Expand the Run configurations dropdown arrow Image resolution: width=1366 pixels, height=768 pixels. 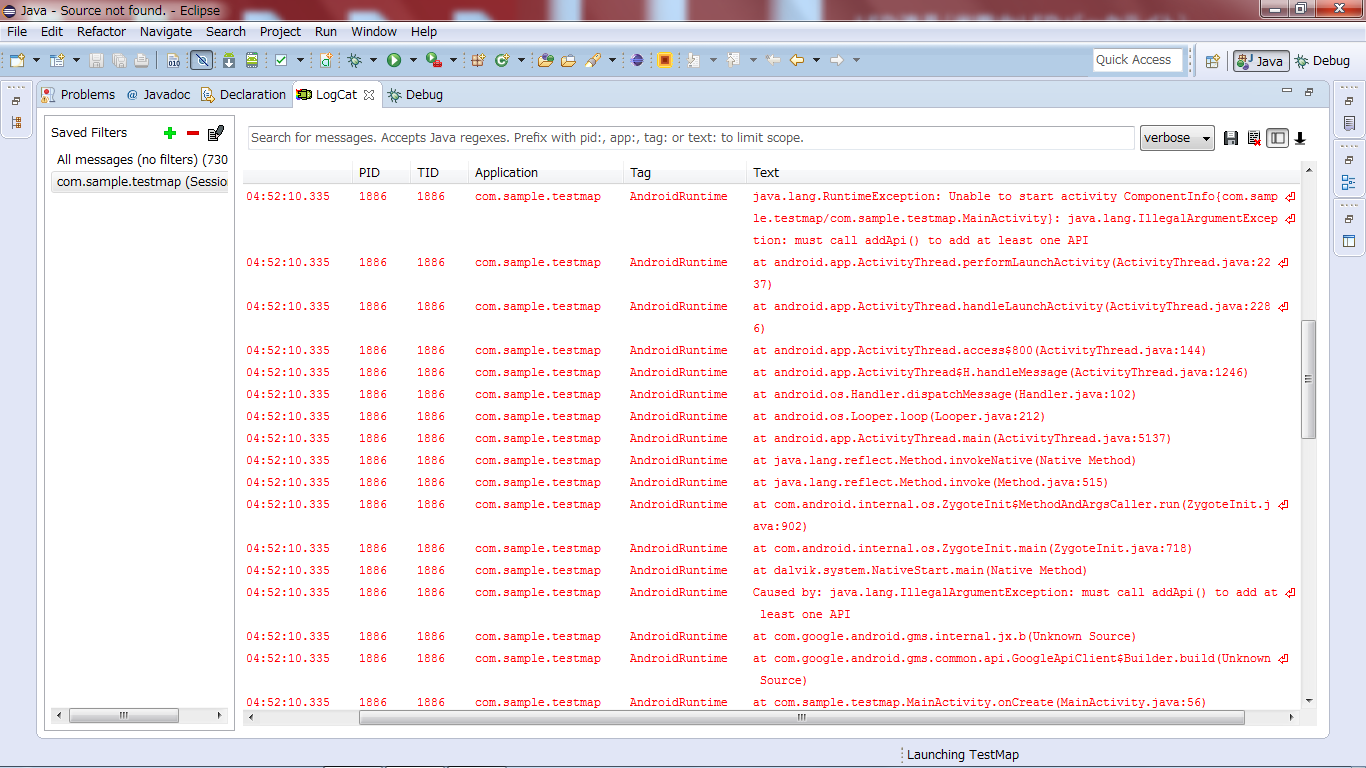[x=412, y=60]
